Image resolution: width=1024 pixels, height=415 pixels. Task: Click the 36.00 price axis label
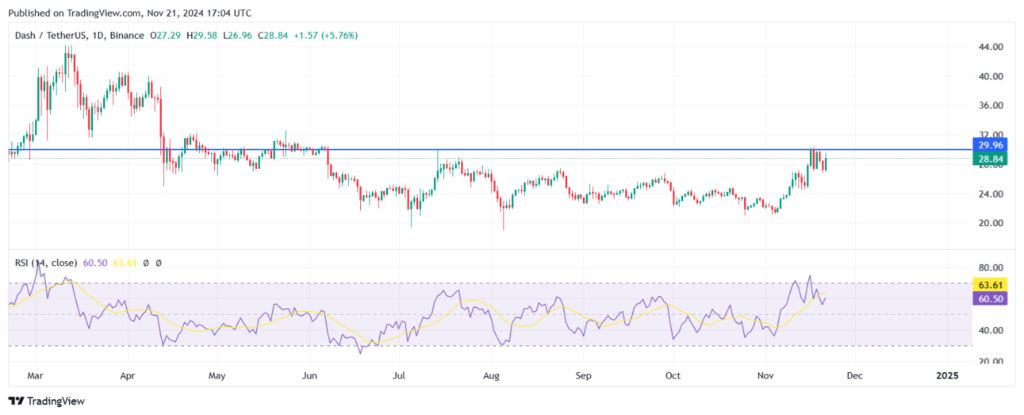990,105
